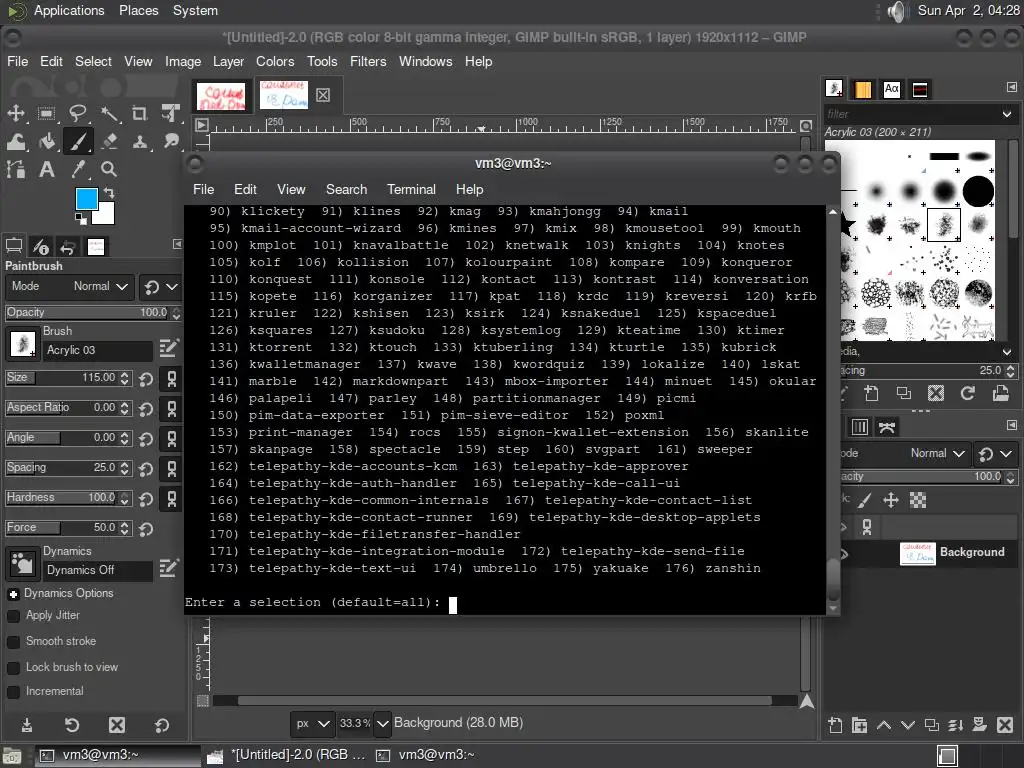
Task: Toggle link Size to zoom icon
Action: point(172,379)
